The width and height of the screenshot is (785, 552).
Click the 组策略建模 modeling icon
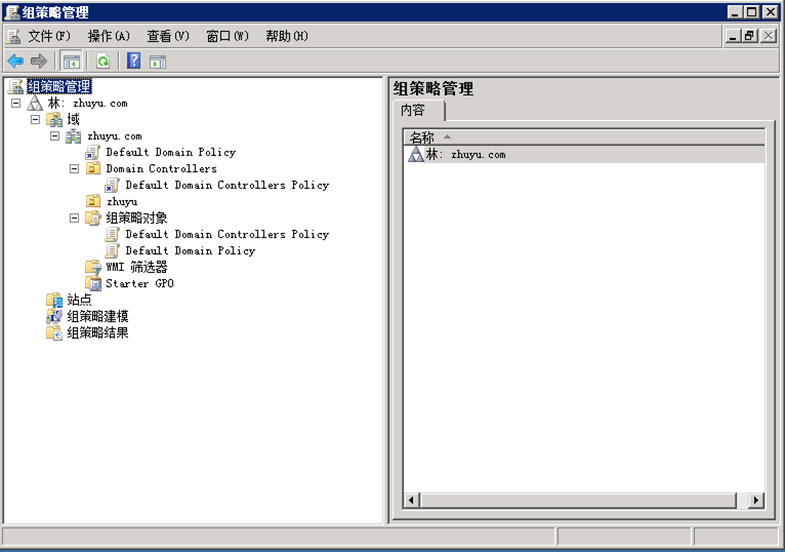coord(54,316)
